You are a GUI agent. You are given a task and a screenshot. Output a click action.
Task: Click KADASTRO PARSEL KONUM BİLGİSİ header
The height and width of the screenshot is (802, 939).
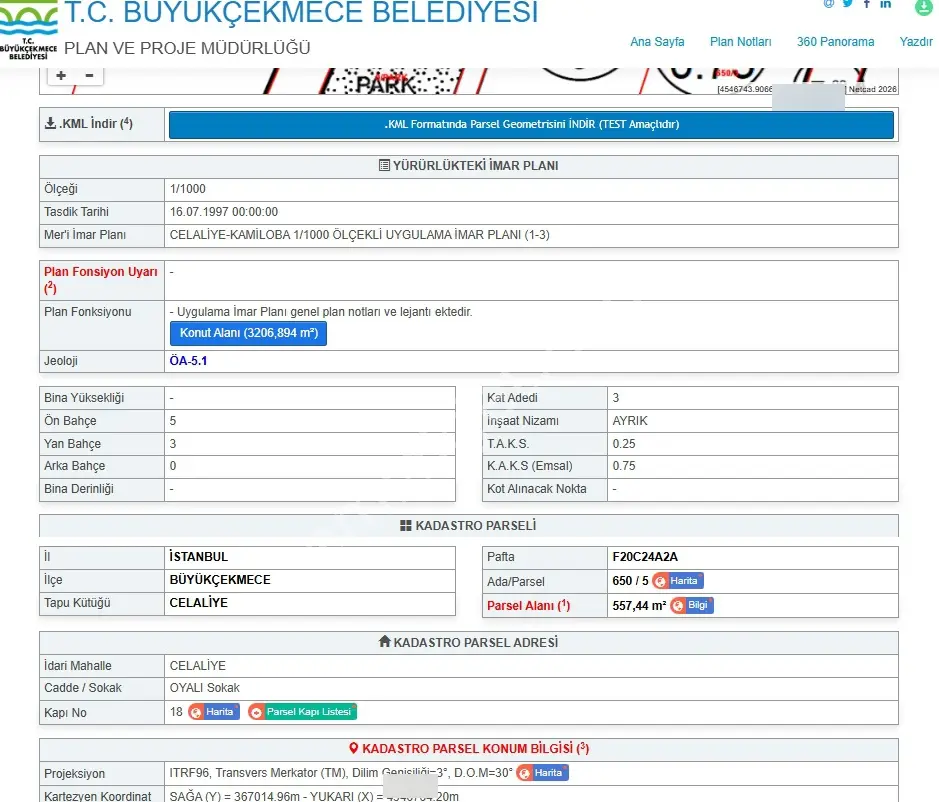coord(469,748)
